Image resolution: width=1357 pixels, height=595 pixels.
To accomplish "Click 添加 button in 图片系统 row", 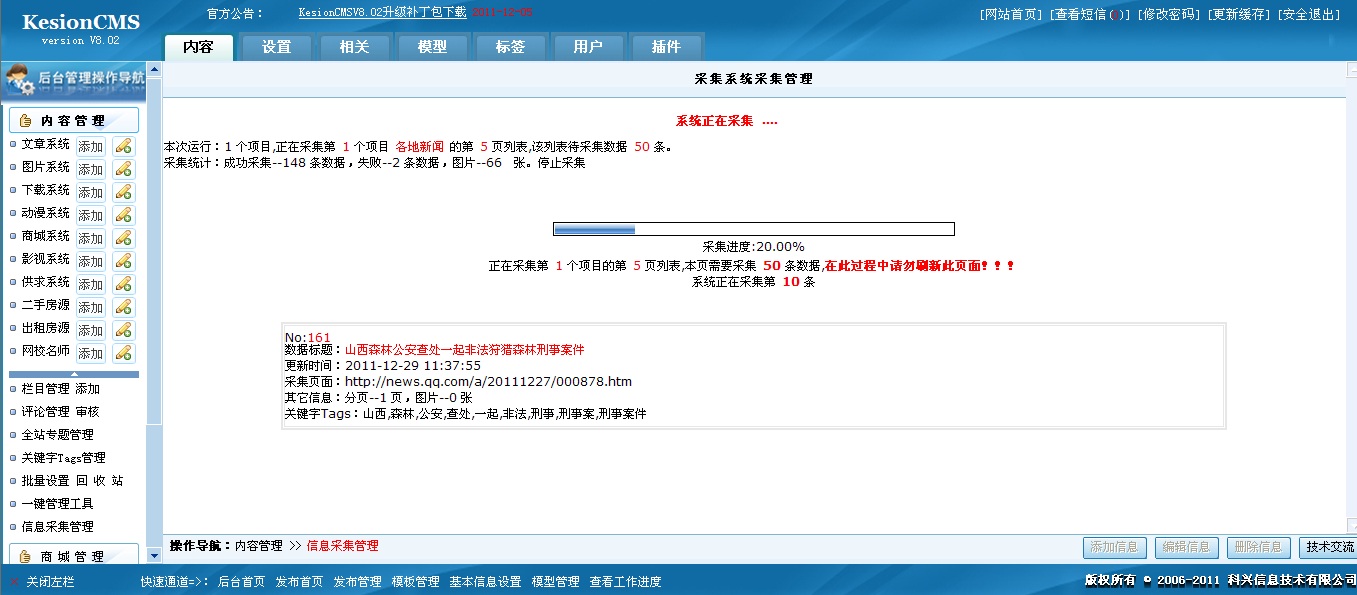I will pos(91,169).
